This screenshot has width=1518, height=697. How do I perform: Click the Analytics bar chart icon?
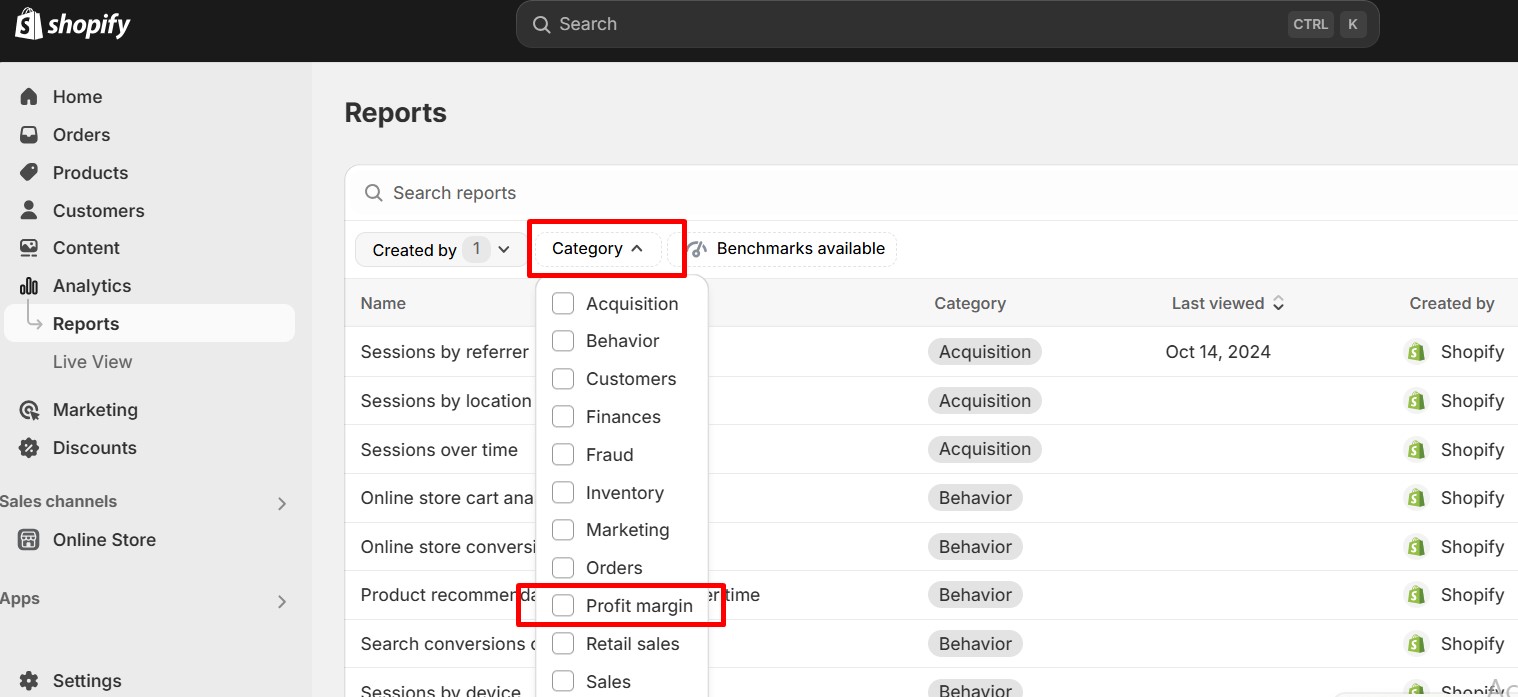point(29,286)
